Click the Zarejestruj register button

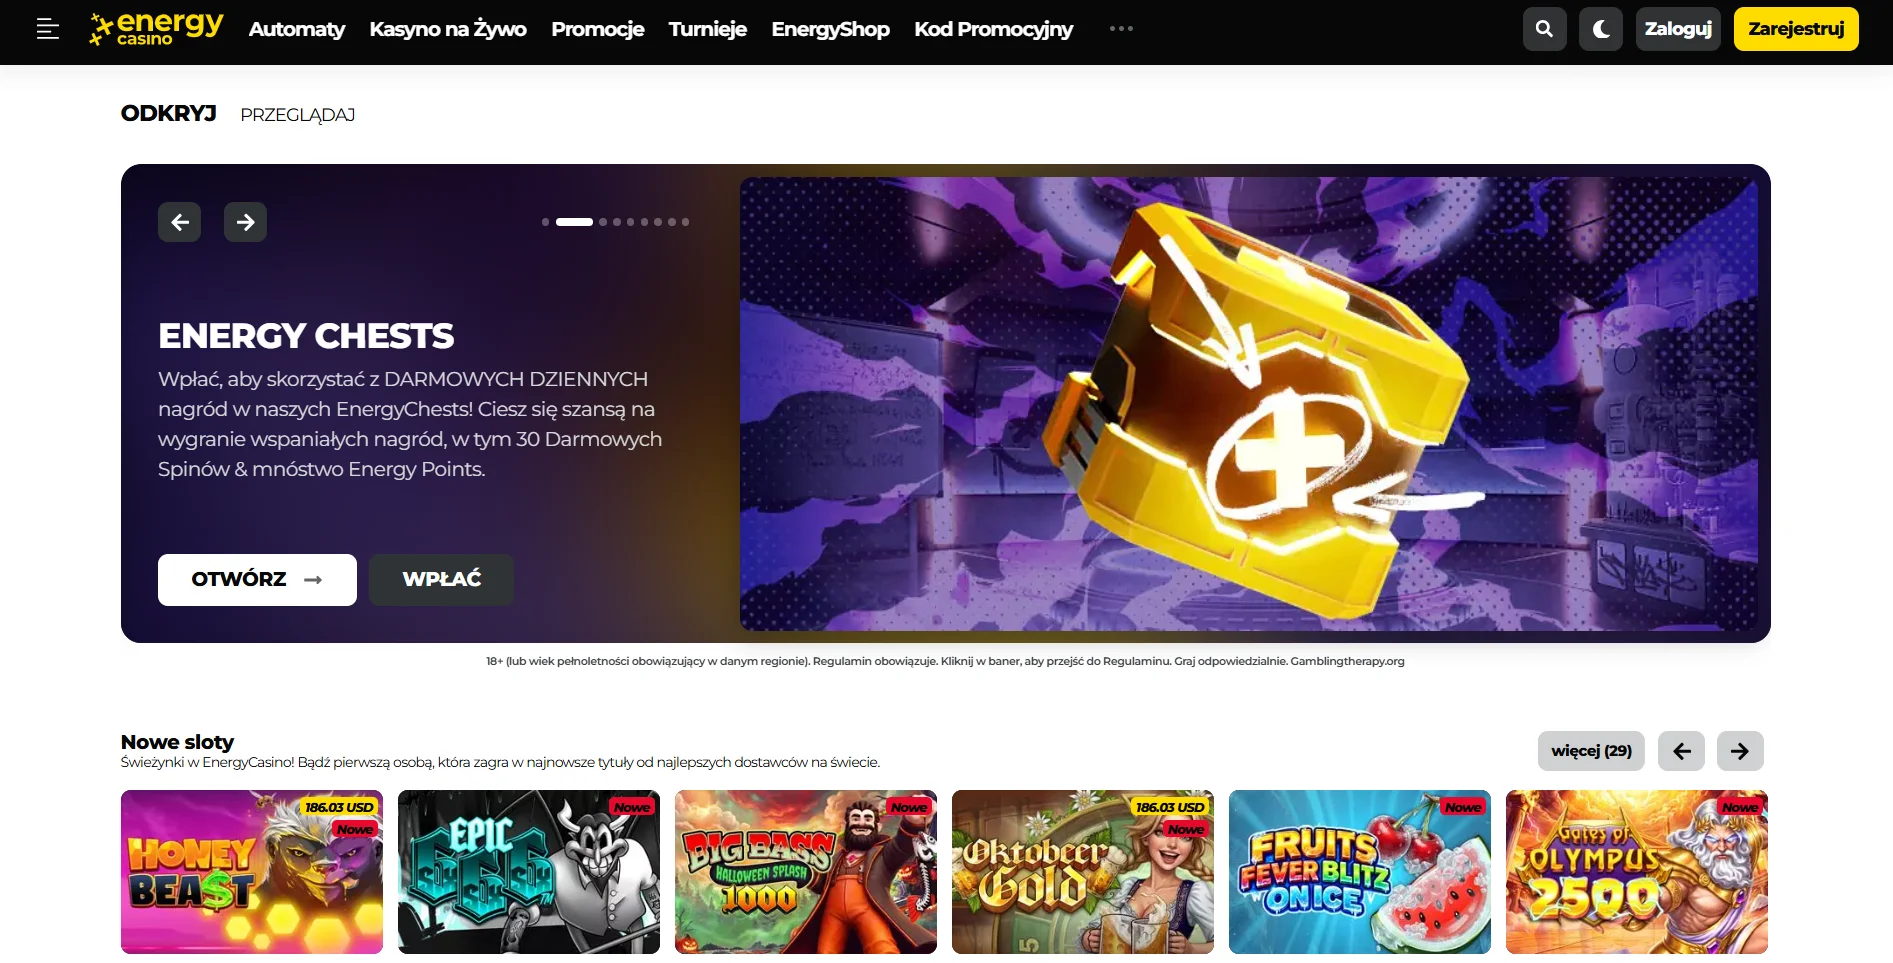1796,29
